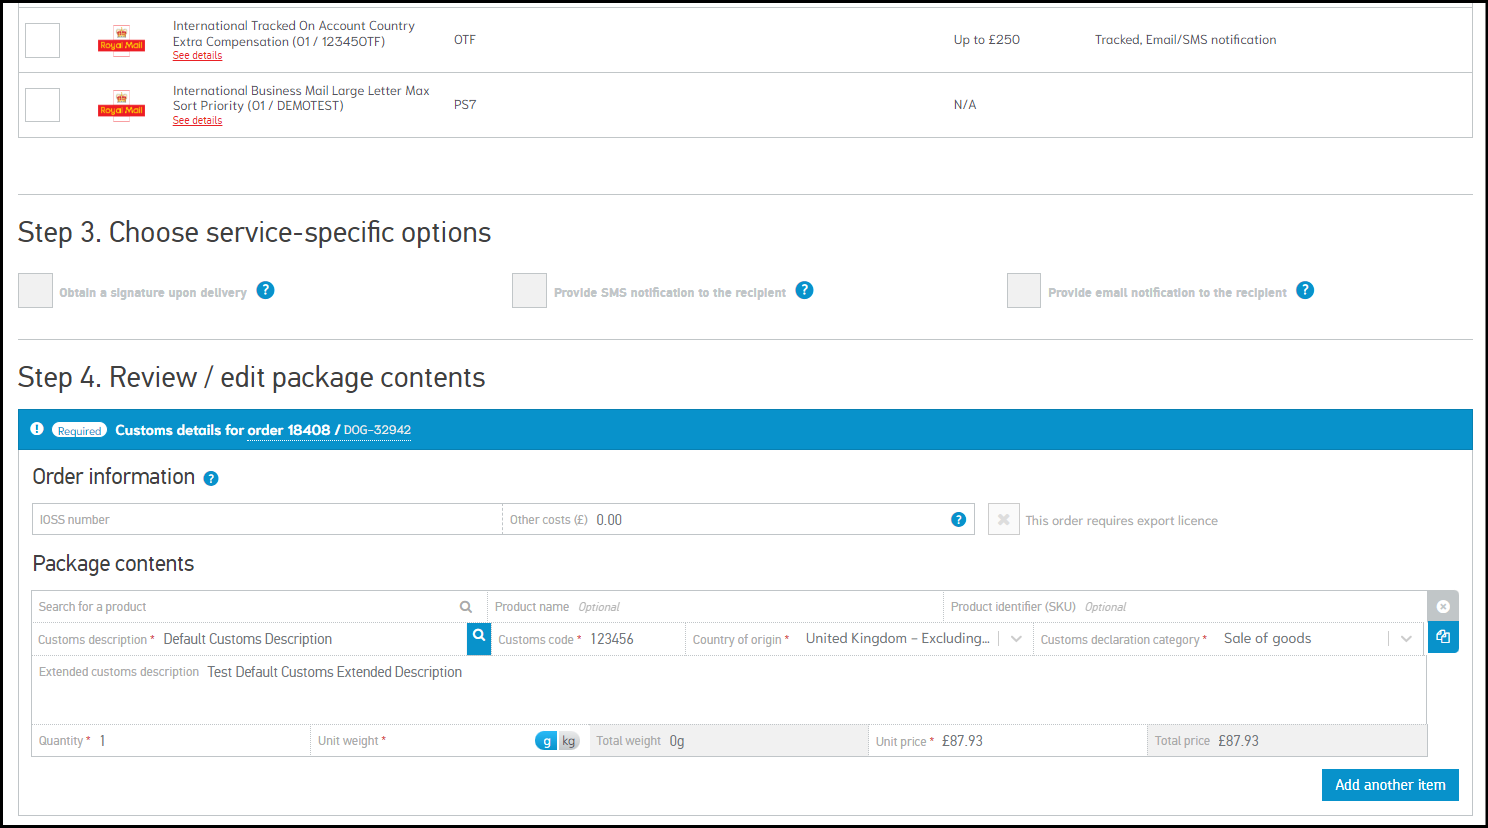Open help icon in the Other costs field
Image resolution: width=1488 pixels, height=828 pixels.
point(958,520)
